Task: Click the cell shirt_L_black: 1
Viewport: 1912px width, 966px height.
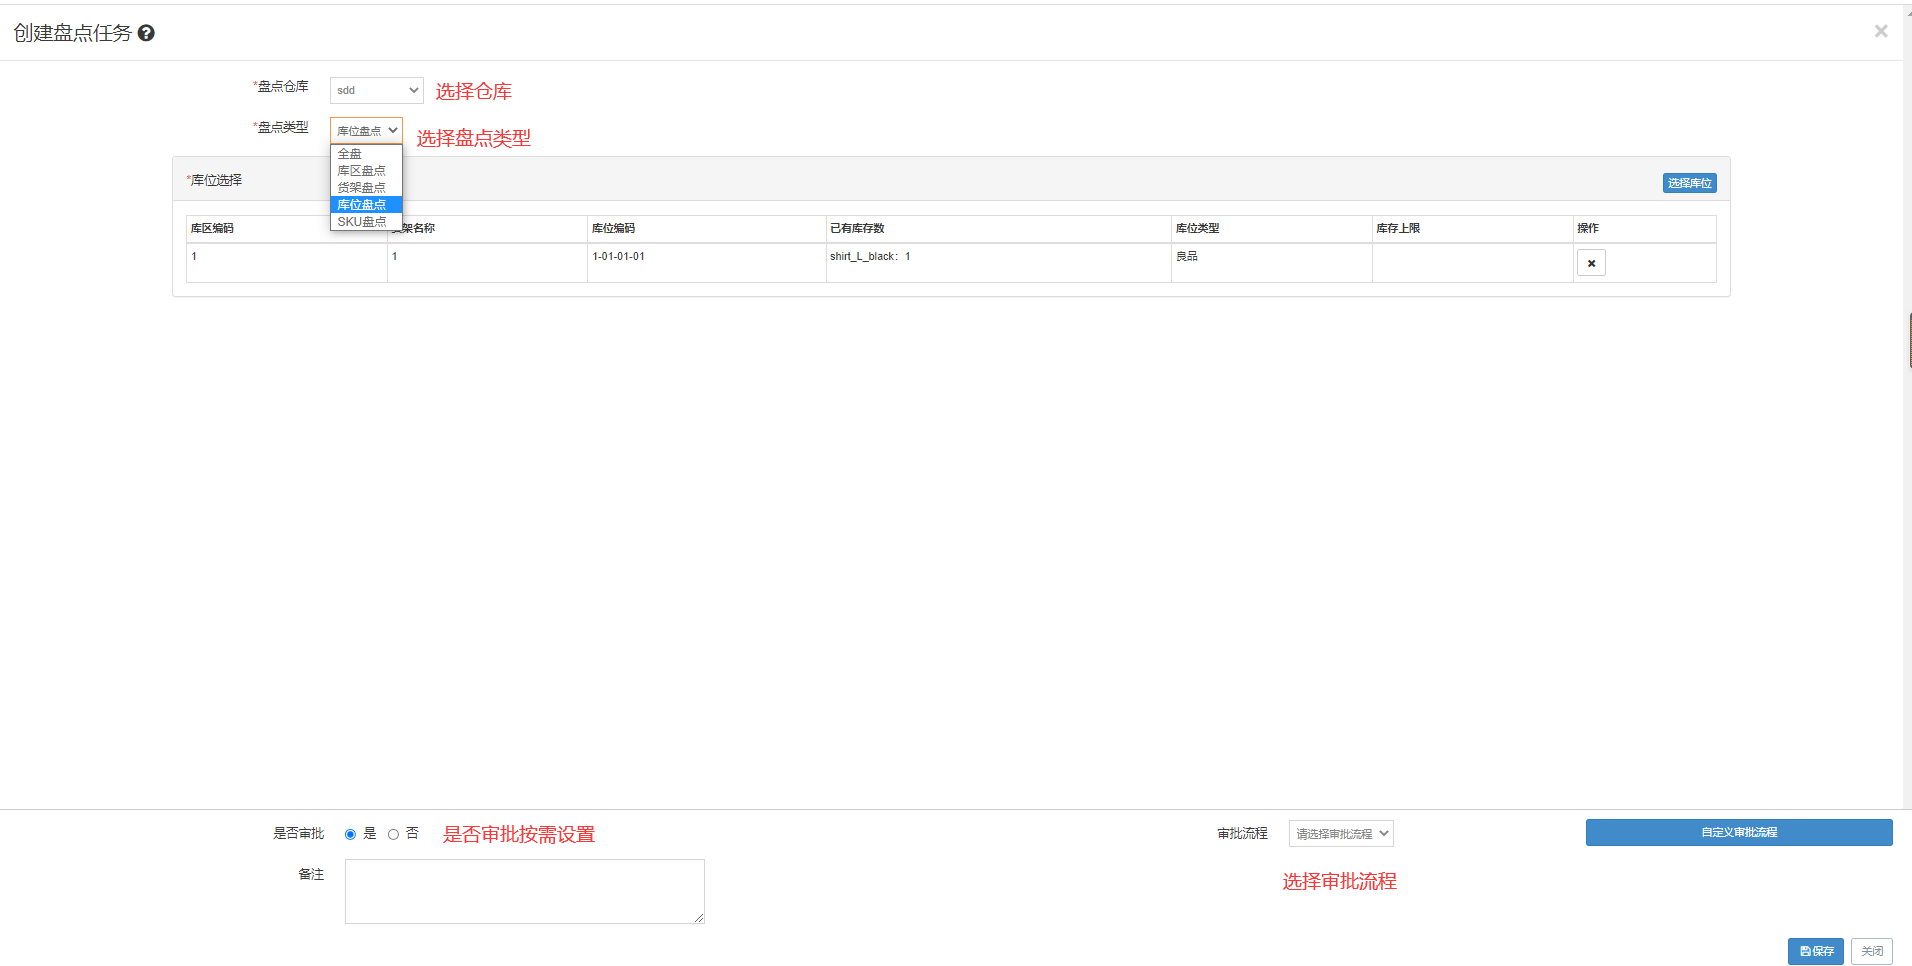Action: coord(999,263)
